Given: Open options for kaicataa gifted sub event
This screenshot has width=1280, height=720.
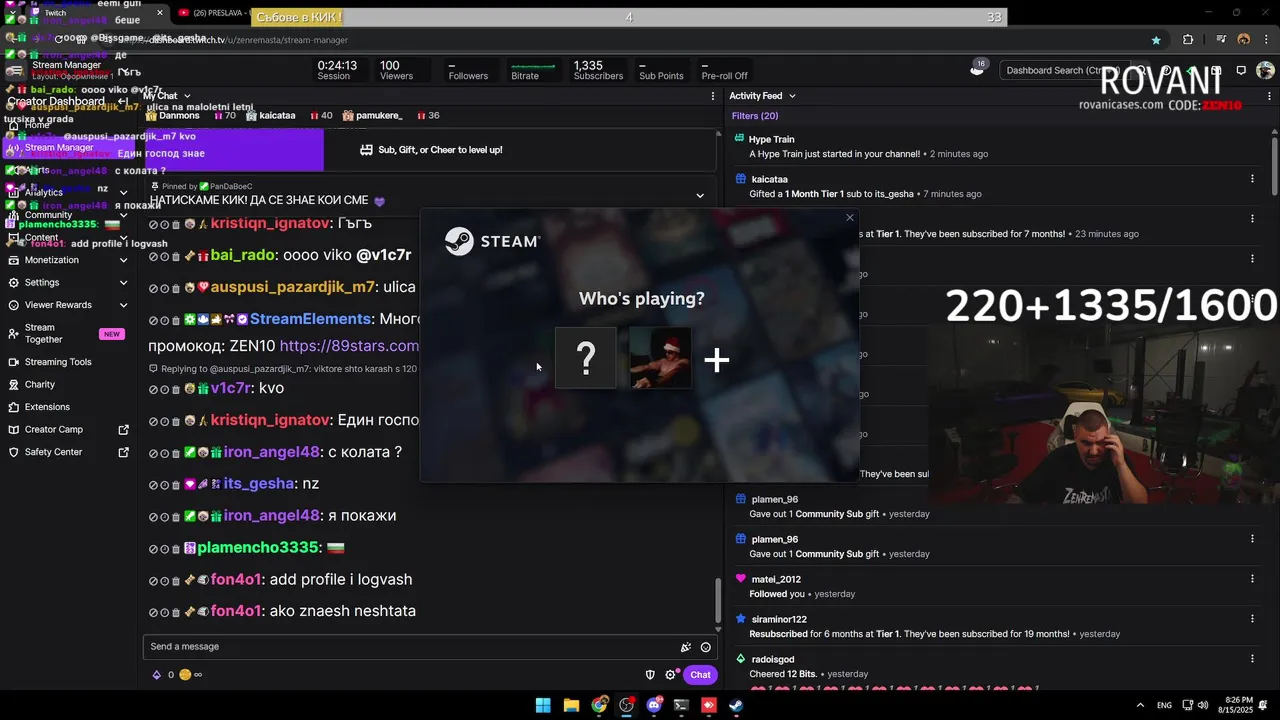Looking at the screenshot, I should [1252, 179].
